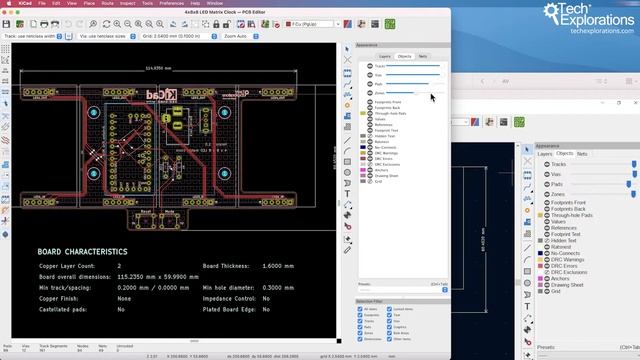Toggle visibility of DRC Warnings

pos(370,153)
